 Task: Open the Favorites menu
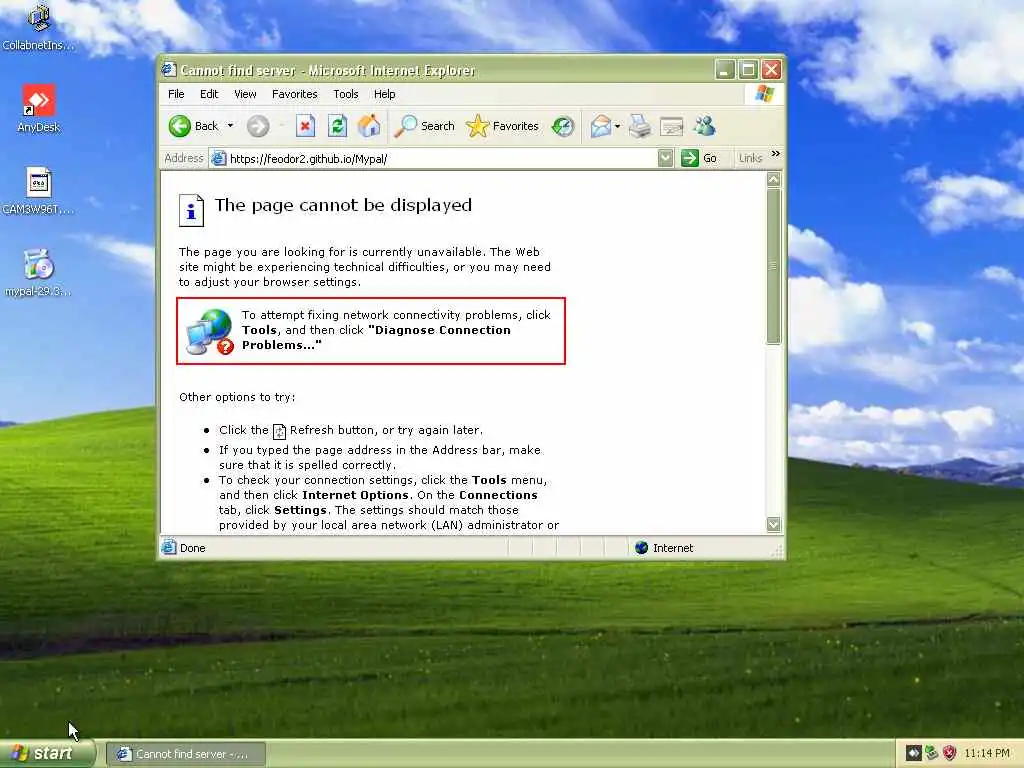pos(295,94)
